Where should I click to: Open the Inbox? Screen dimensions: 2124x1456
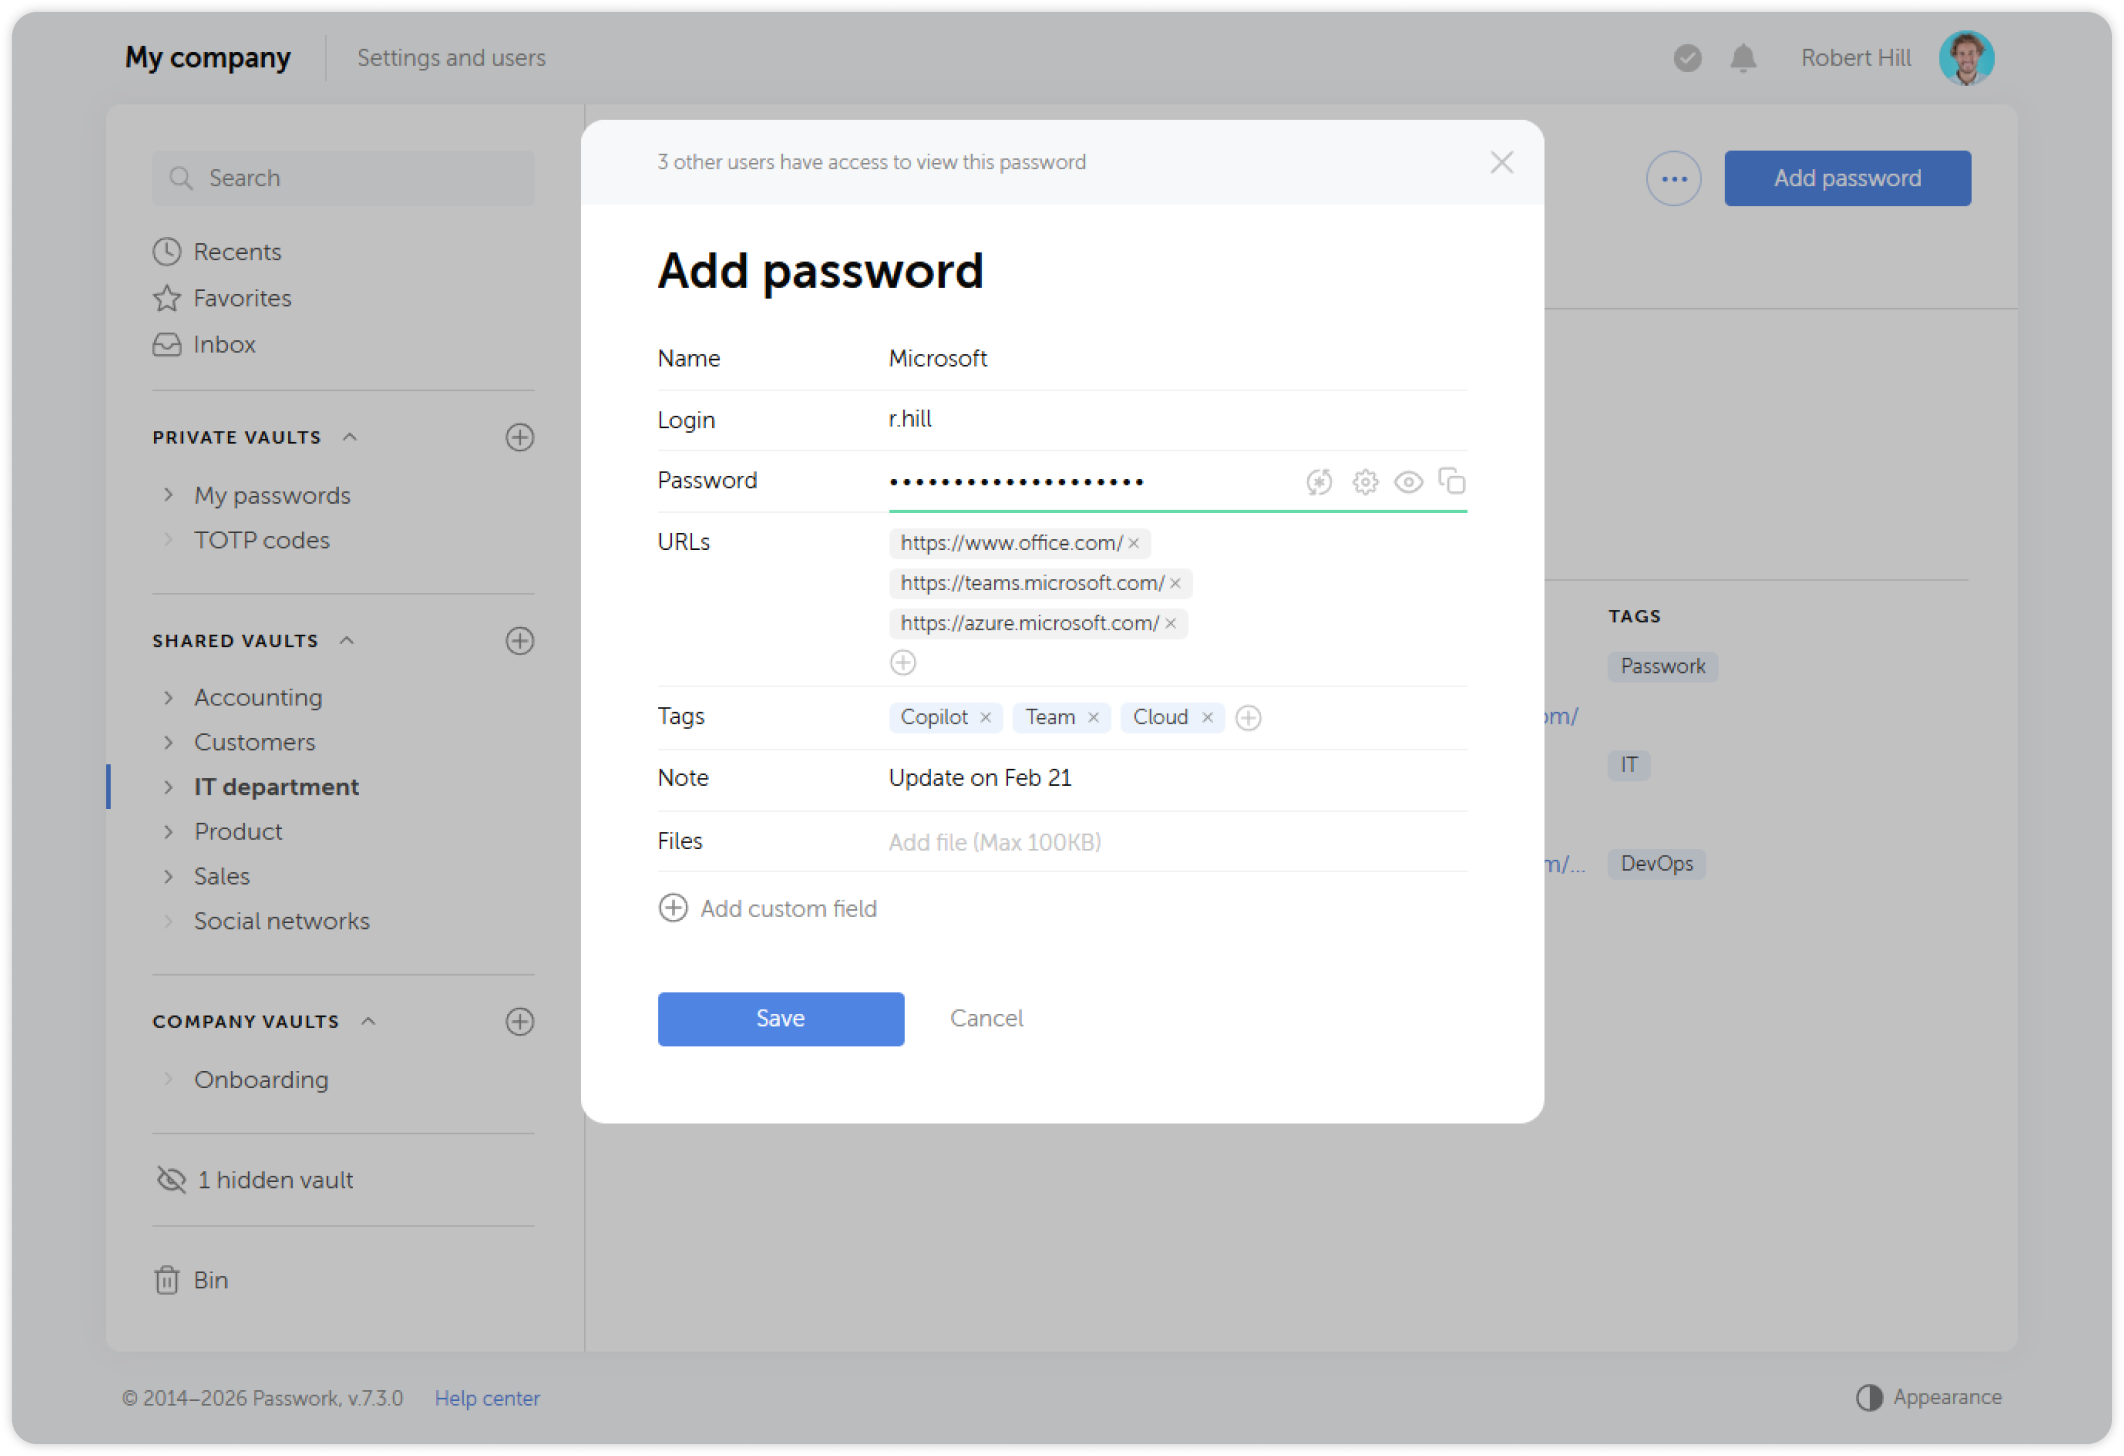pyautogui.click(x=223, y=344)
